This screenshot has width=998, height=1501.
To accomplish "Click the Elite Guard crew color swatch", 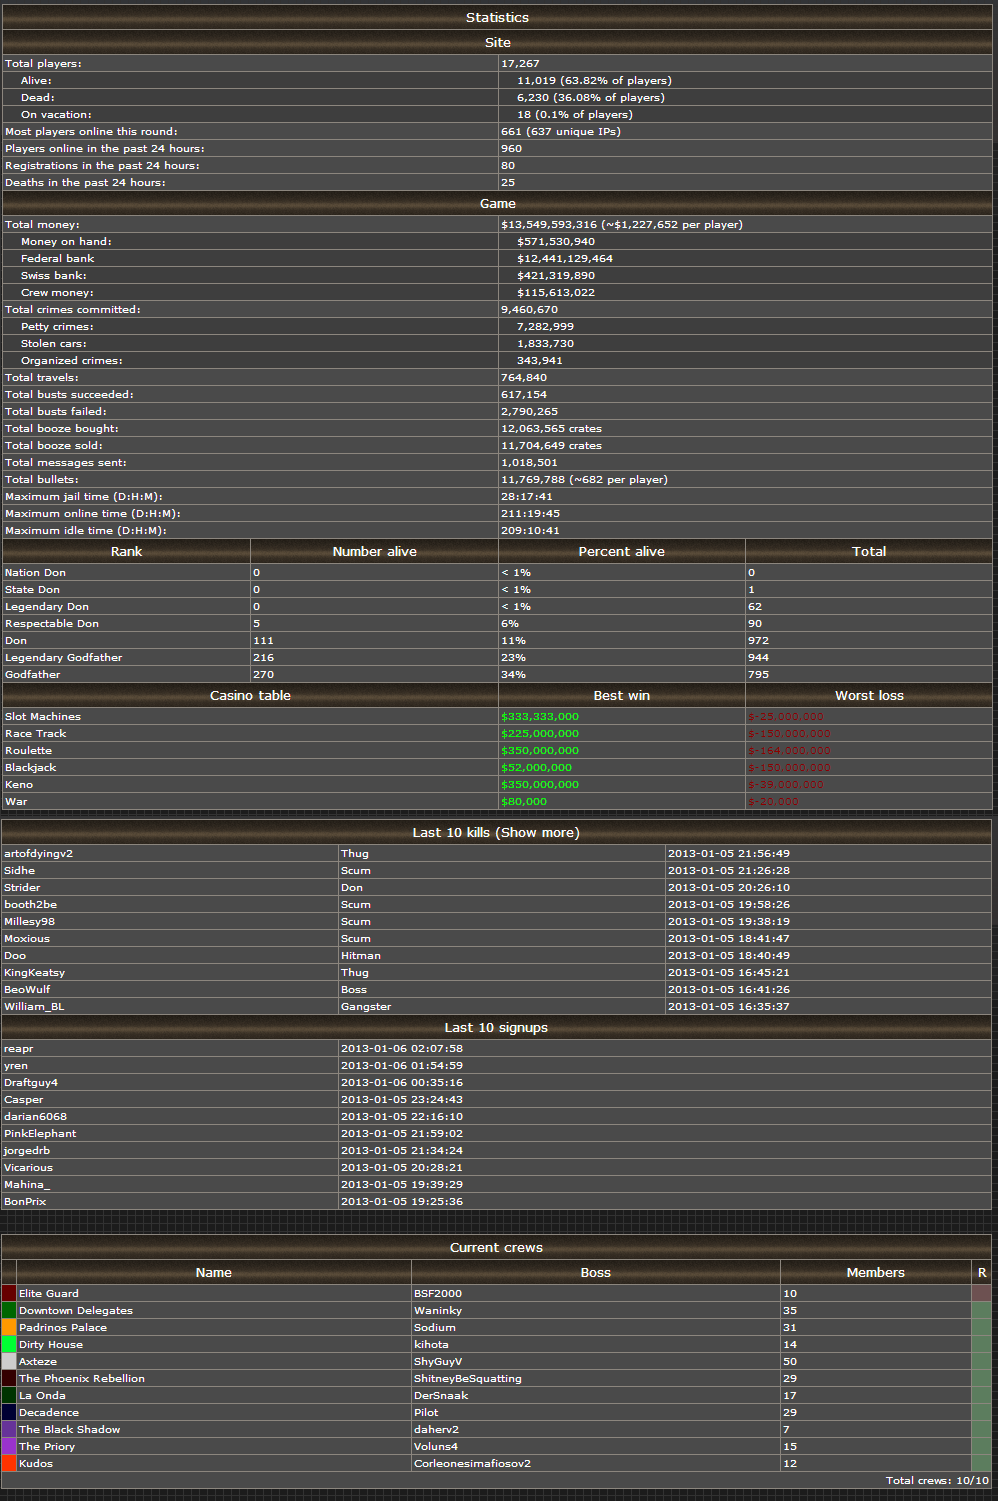I will pos(9,1293).
